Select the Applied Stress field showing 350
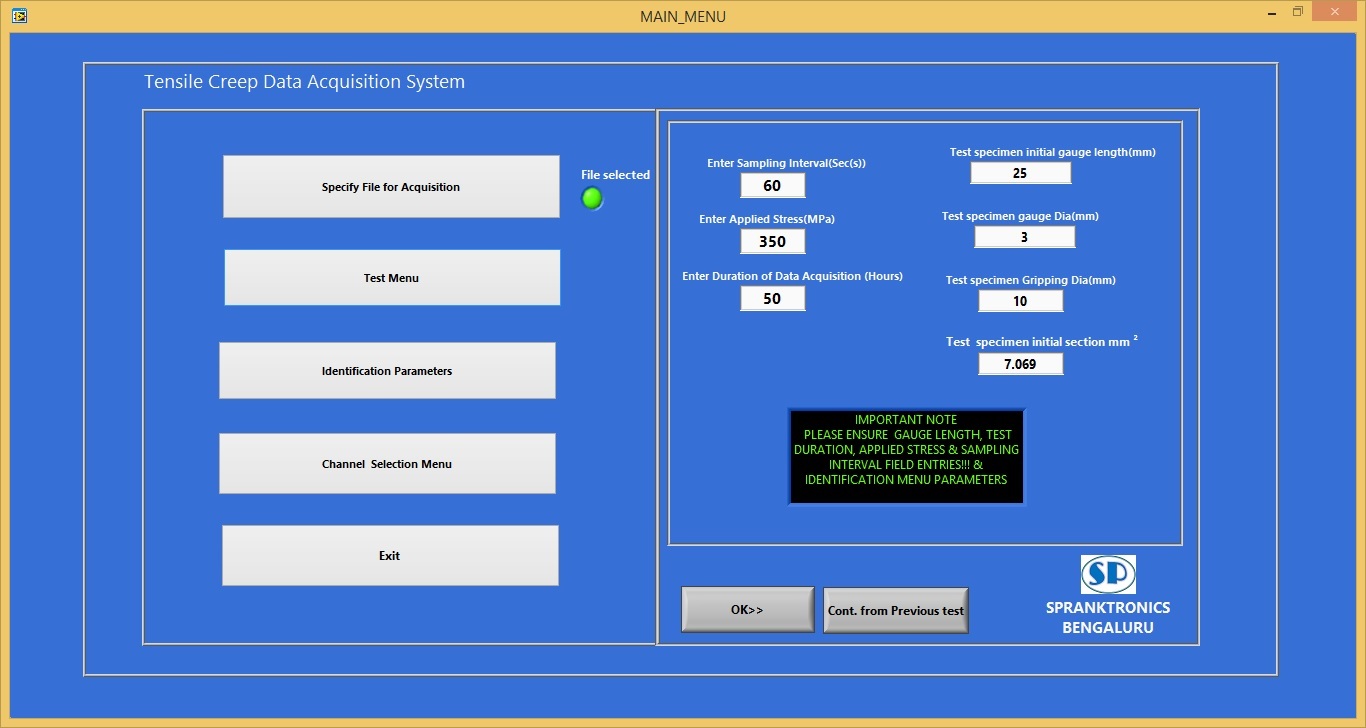This screenshot has width=1366, height=728. click(x=772, y=241)
